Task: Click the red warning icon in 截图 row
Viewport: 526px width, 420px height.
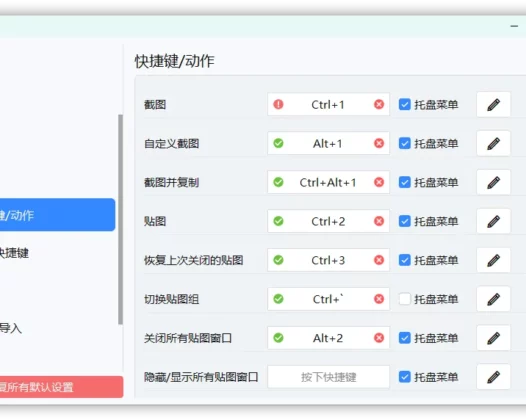Action: [x=278, y=104]
